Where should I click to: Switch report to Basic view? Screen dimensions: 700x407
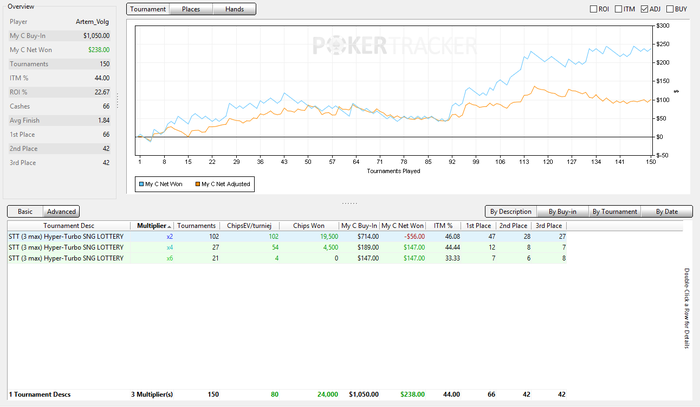(x=25, y=211)
